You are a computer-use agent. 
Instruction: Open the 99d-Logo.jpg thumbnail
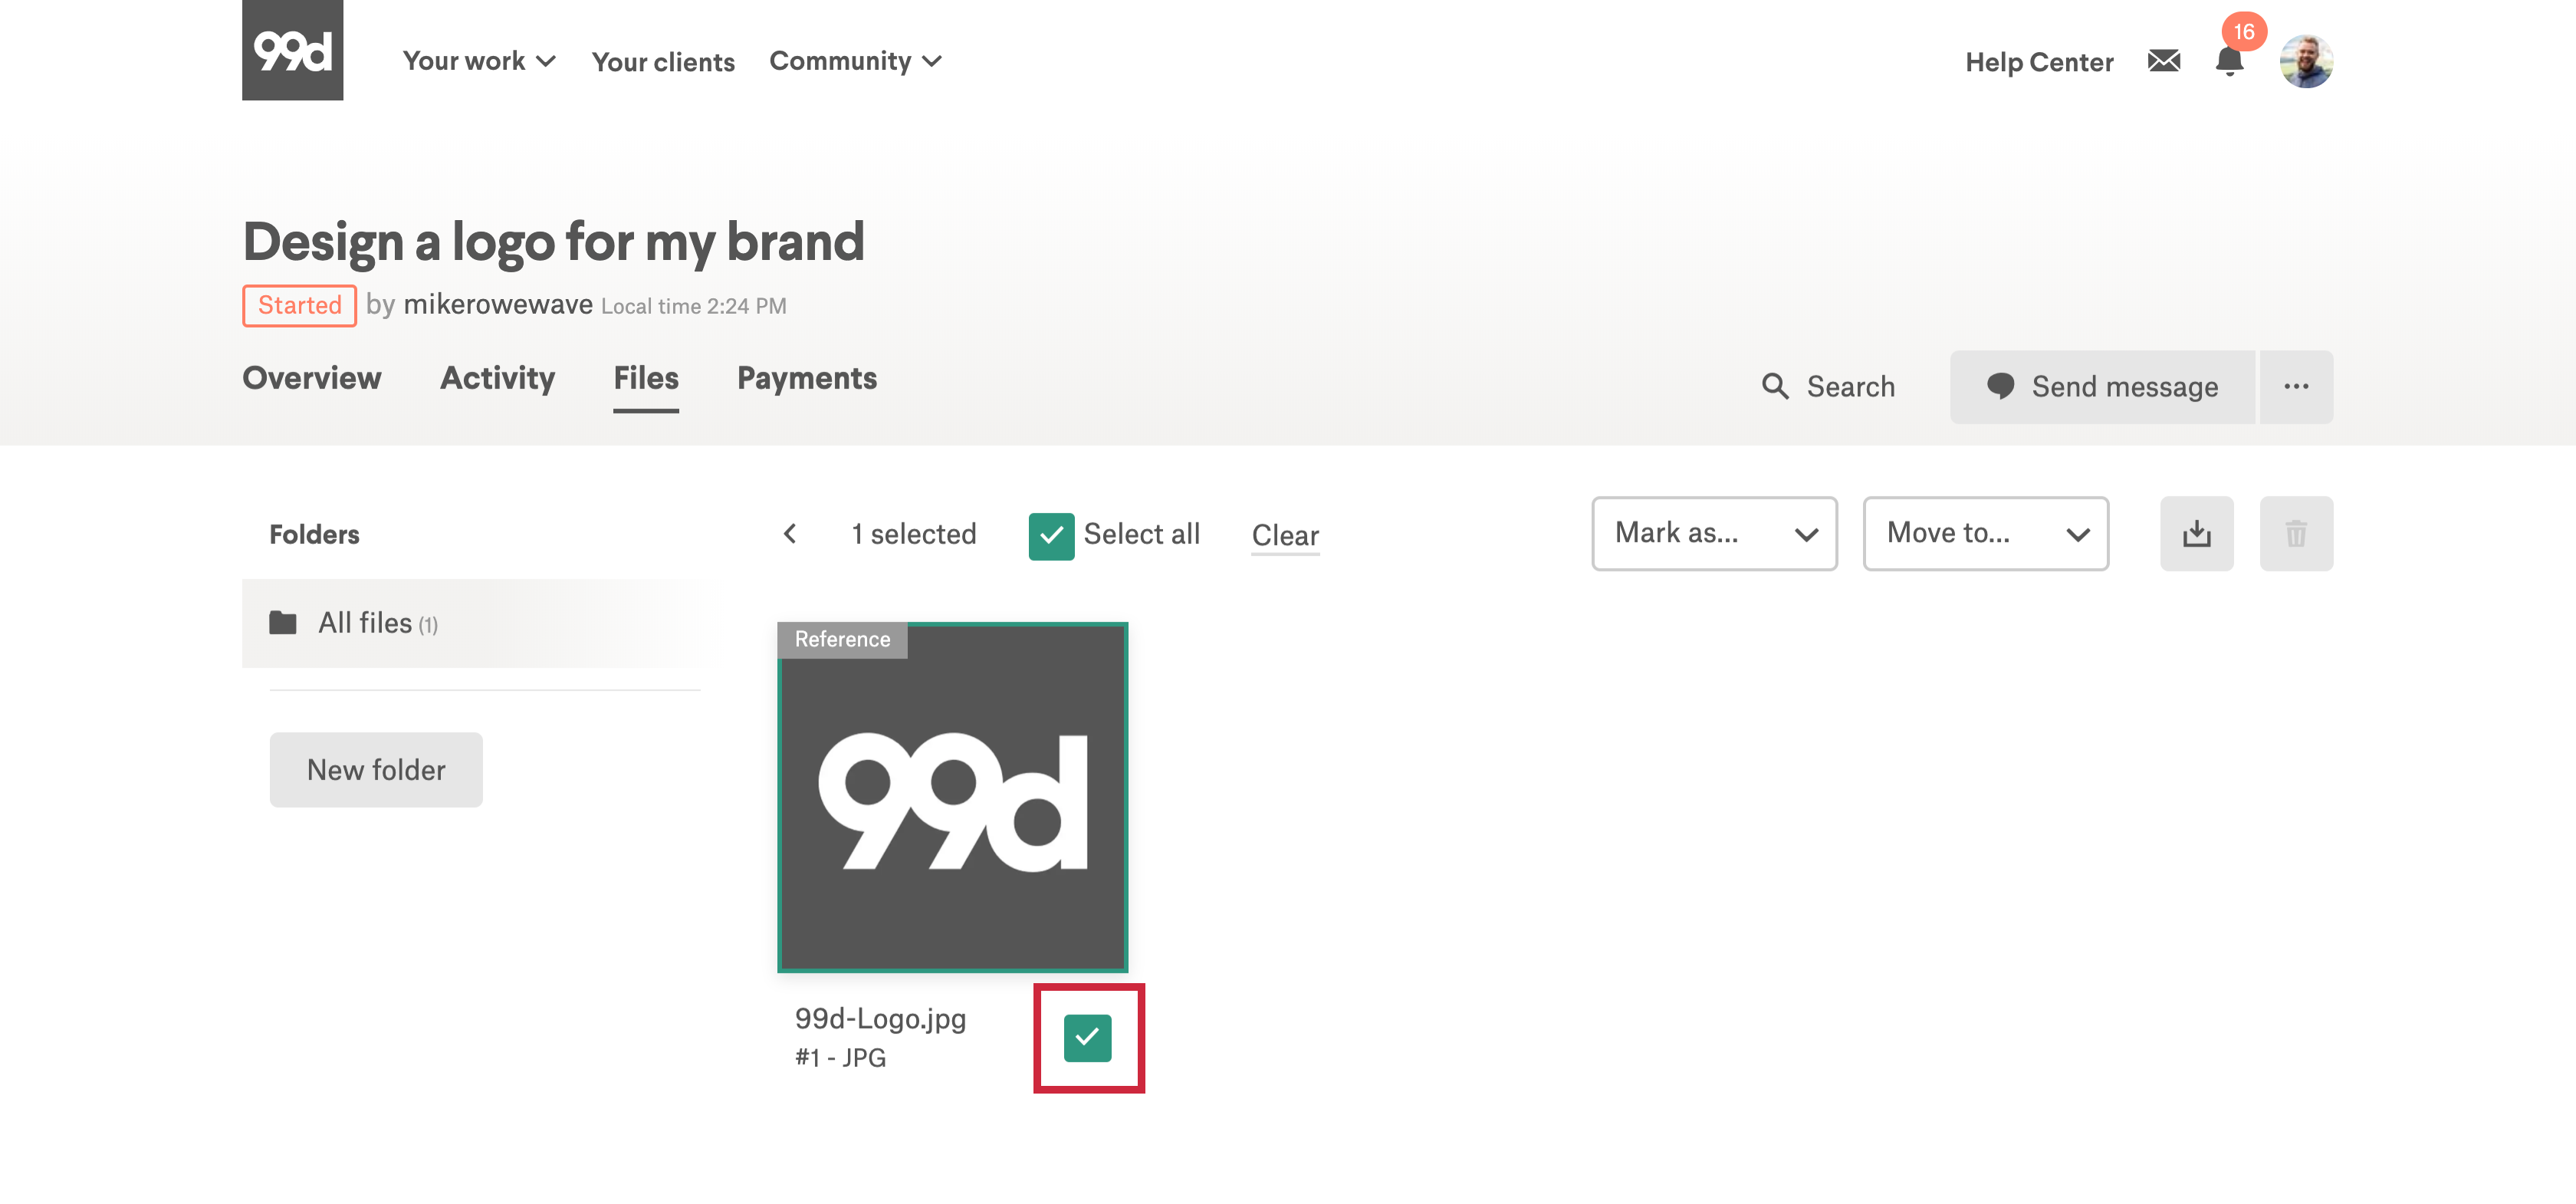952,797
